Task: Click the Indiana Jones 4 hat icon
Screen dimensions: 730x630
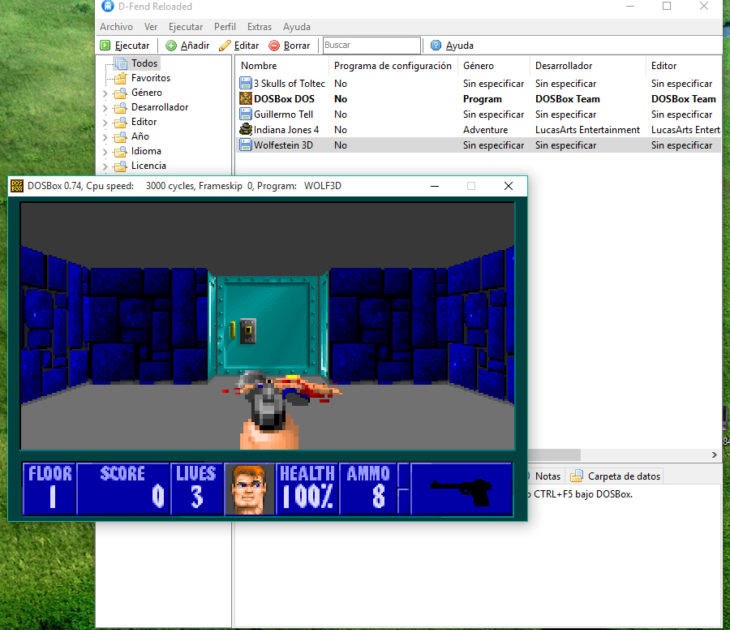Action: pyautogui.click(x=245, y=129)
